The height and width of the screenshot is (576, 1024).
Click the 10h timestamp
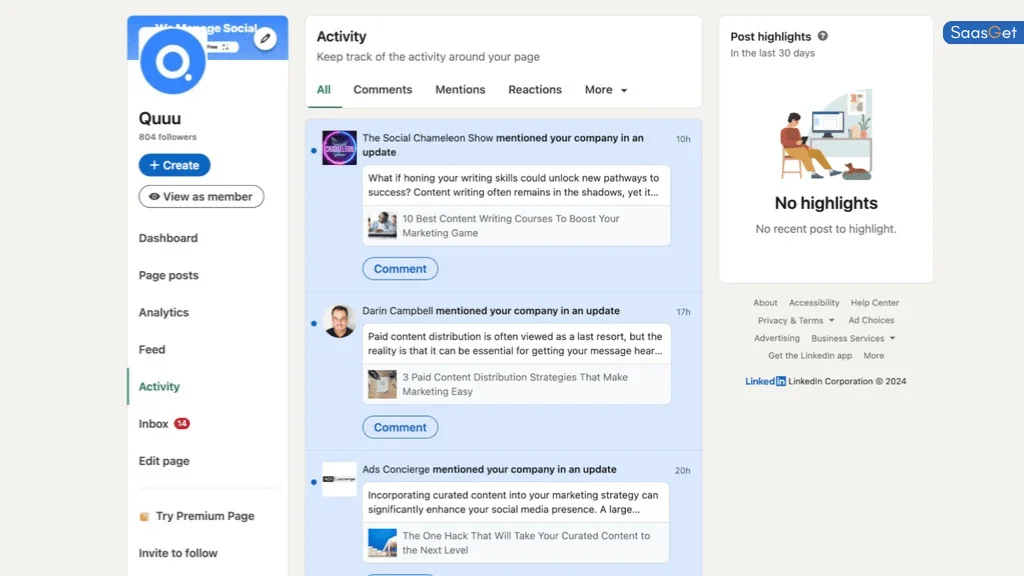pos(683,139)
